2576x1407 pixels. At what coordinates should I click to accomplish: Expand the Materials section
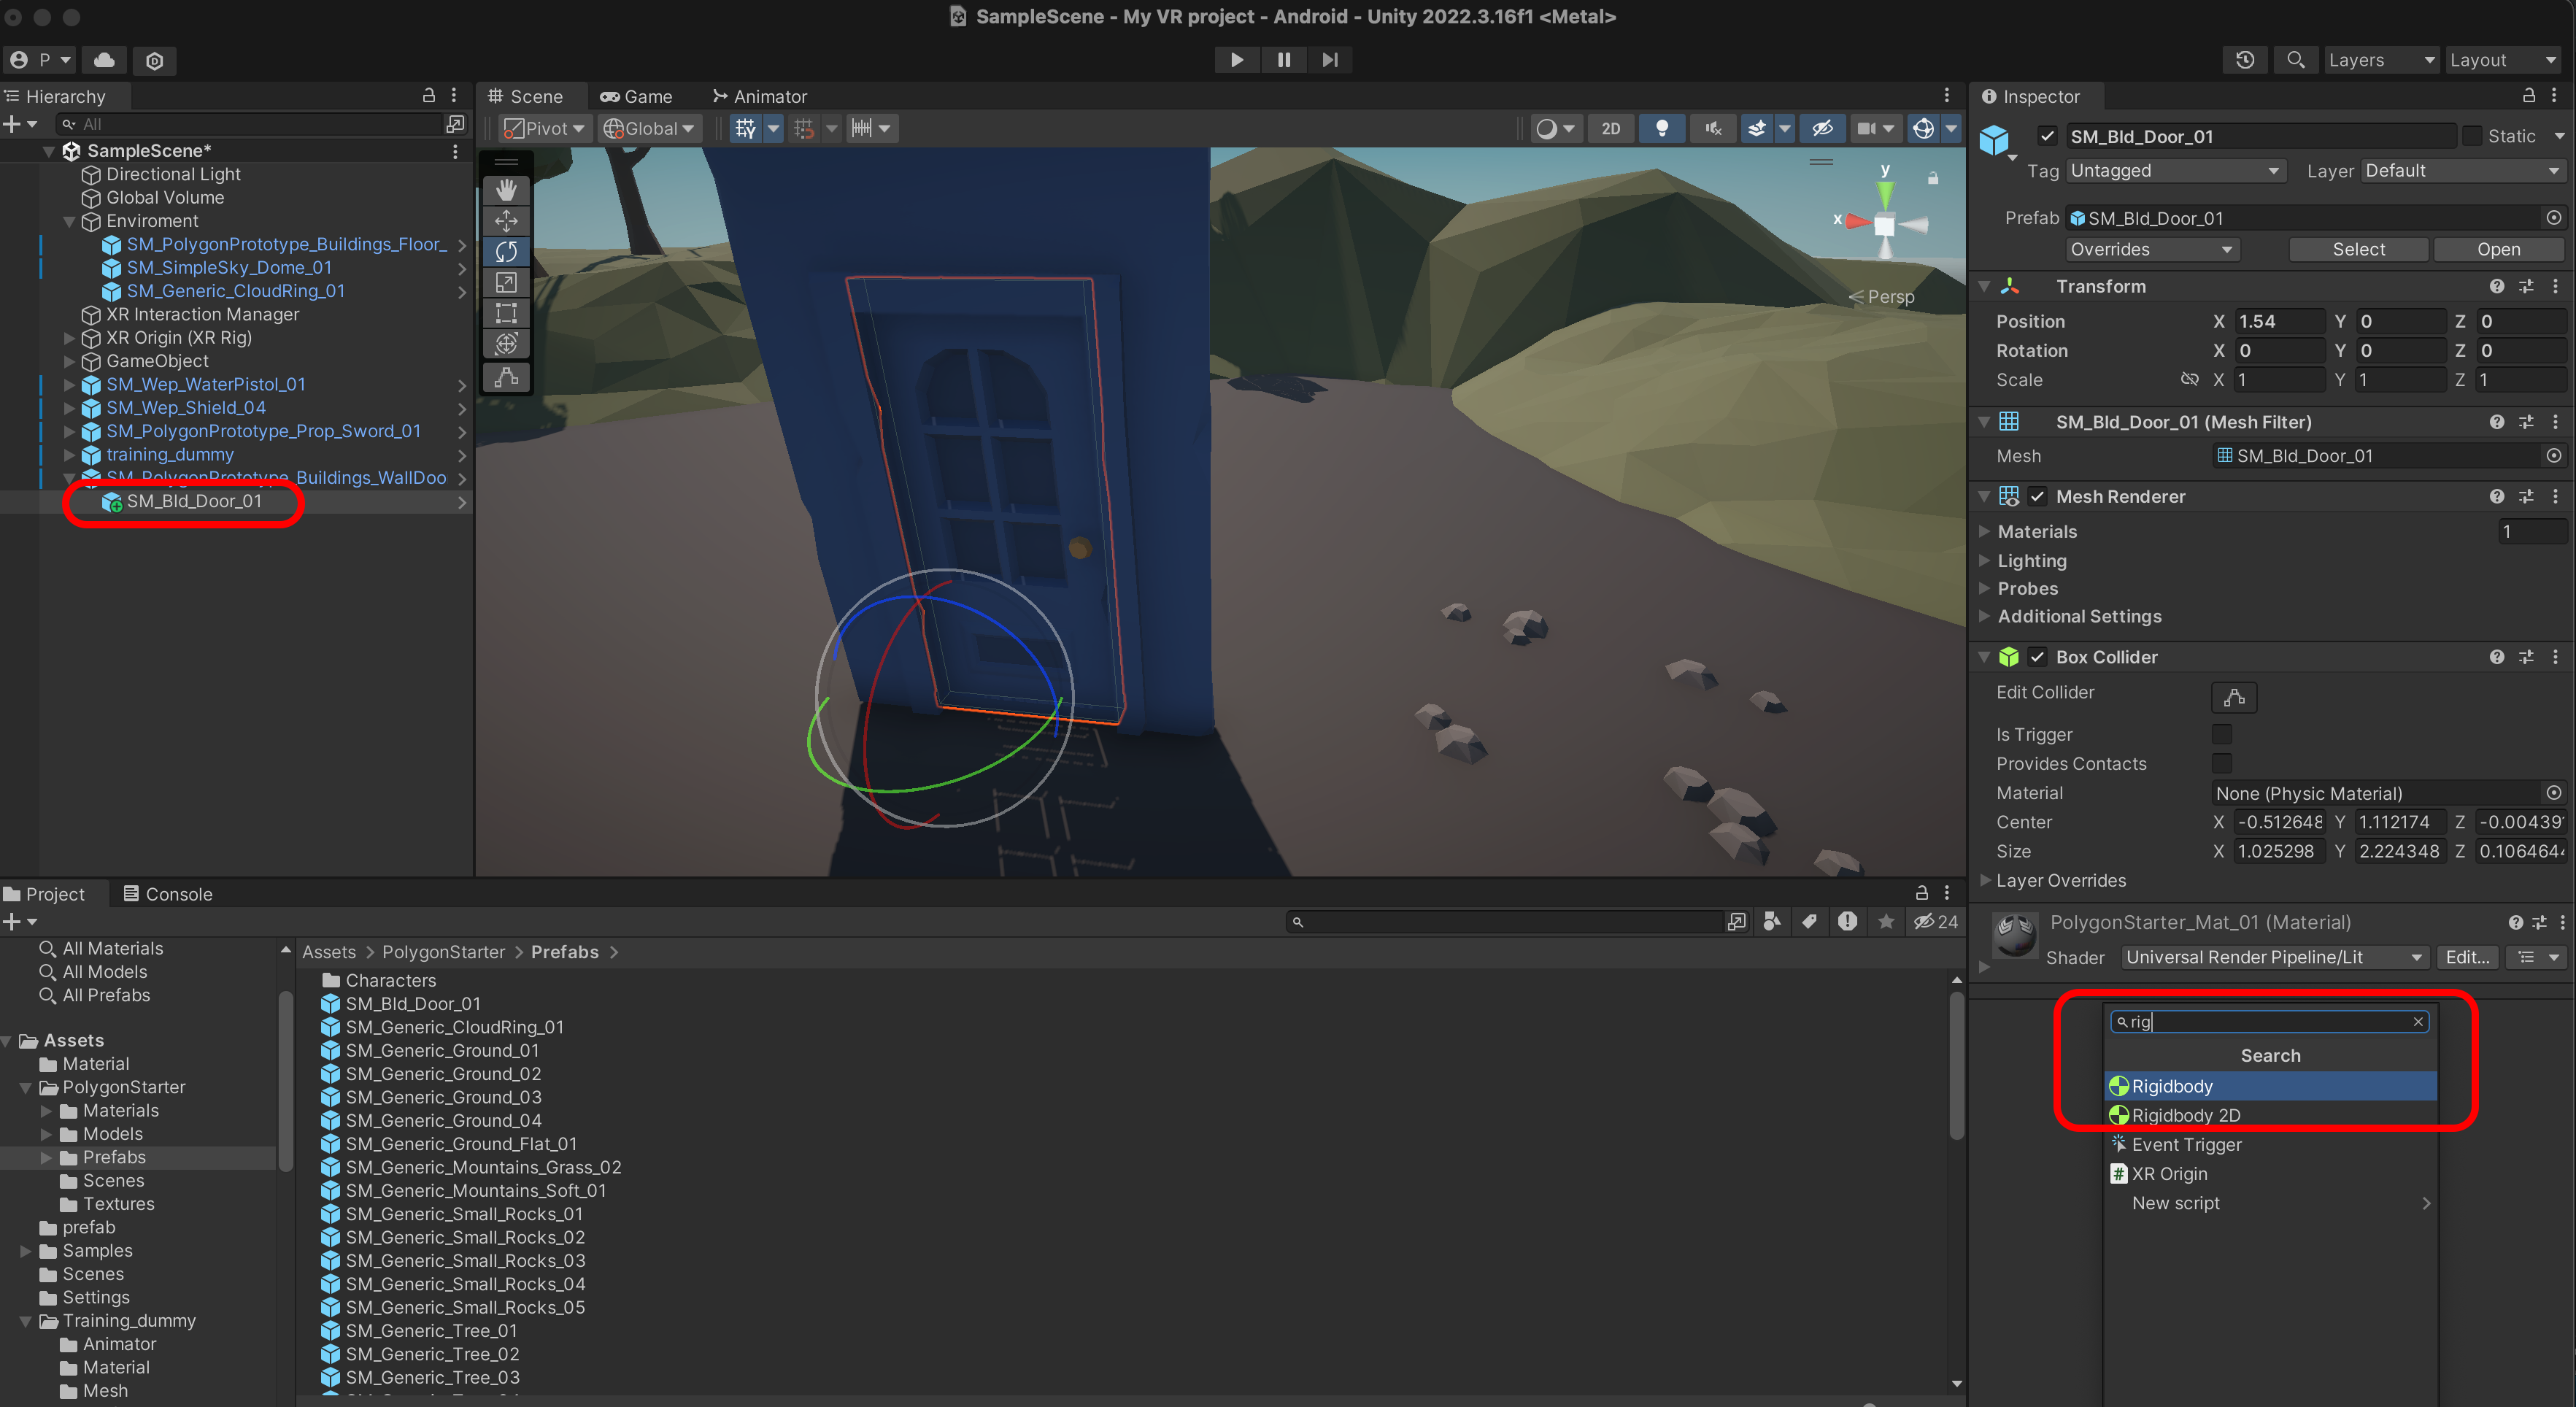pos(2036,532)
